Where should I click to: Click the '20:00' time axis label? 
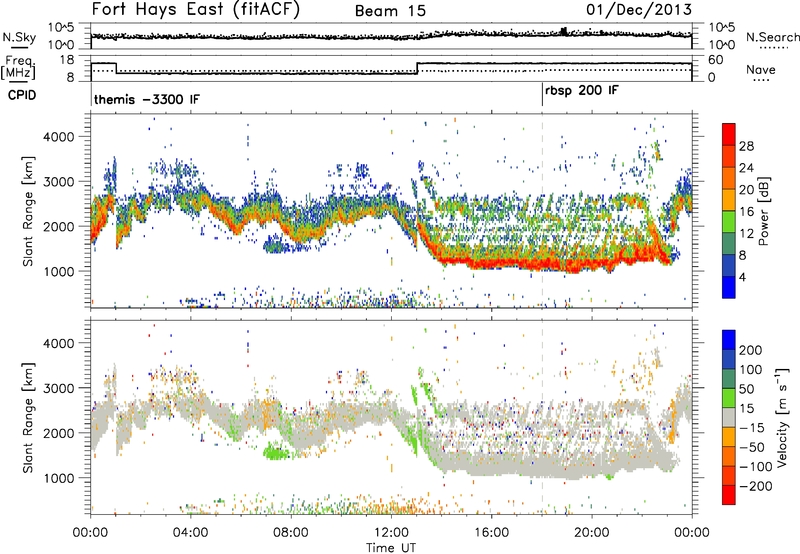tap(591, 533)
